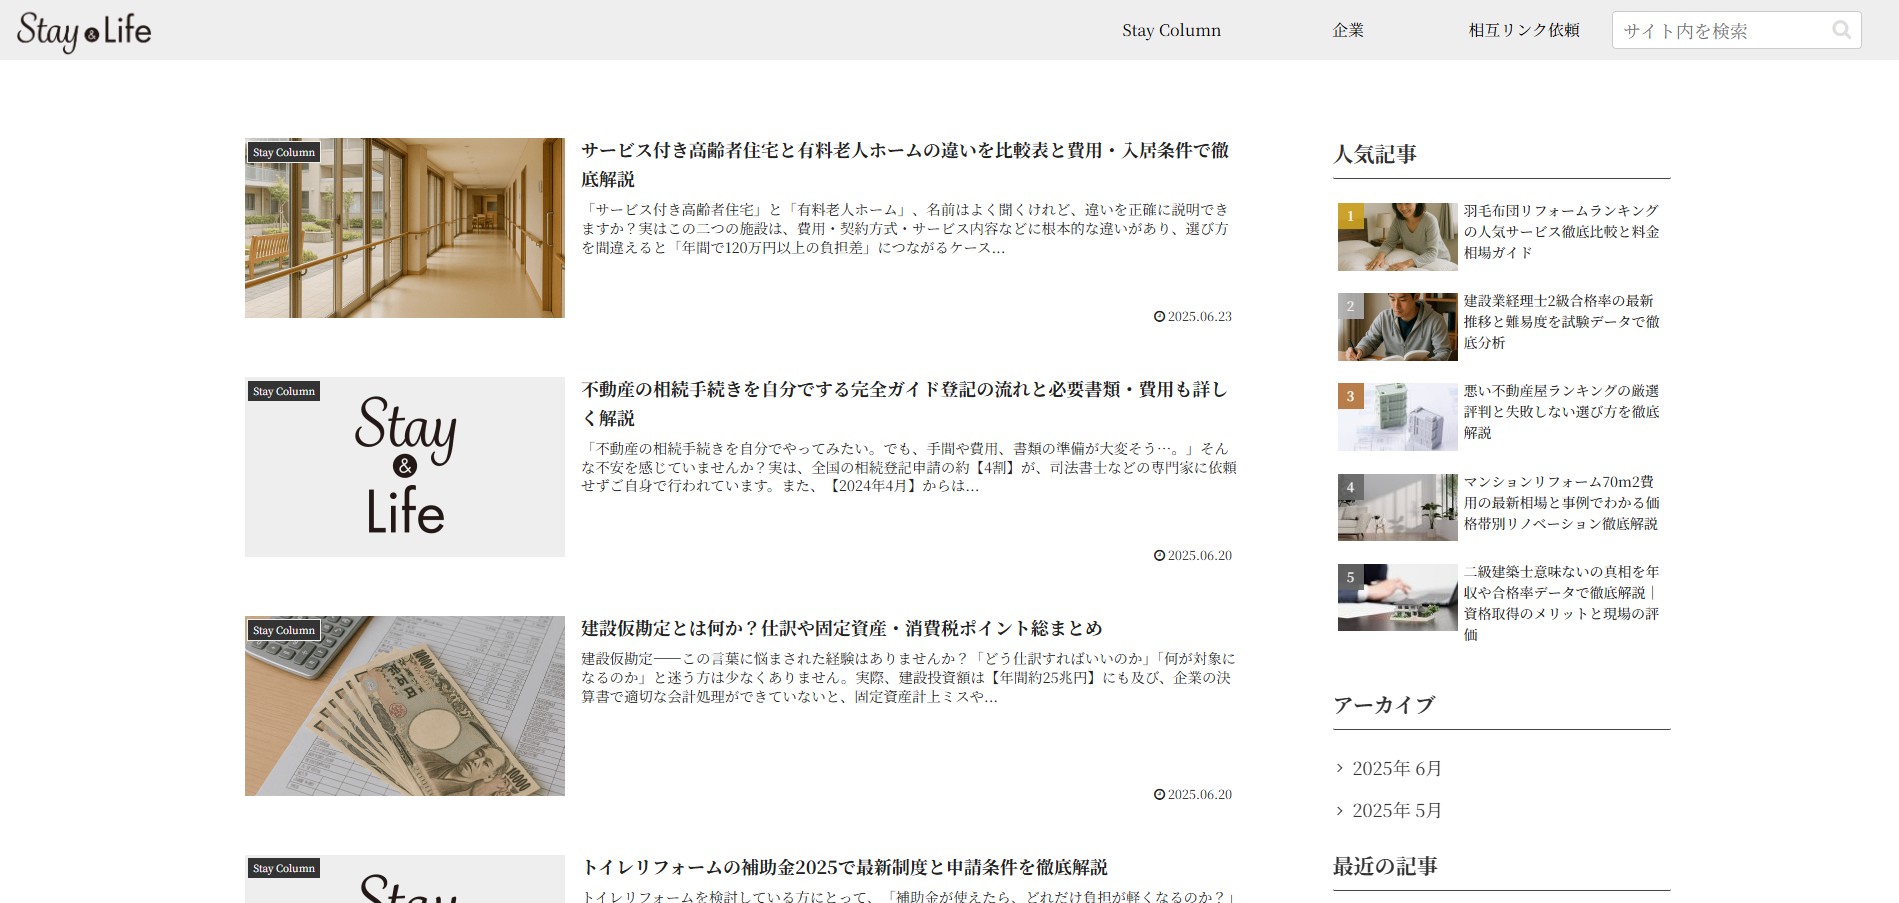Open popular article 二級建築士意味ないの真相
Image resolution: width=1899 pixels, height=903 pixels.
pos(1562,603)
